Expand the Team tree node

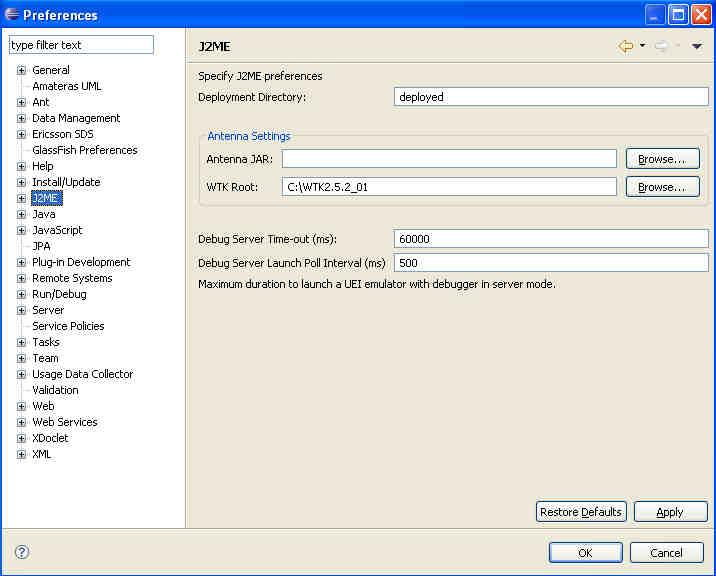click(21, 358)
